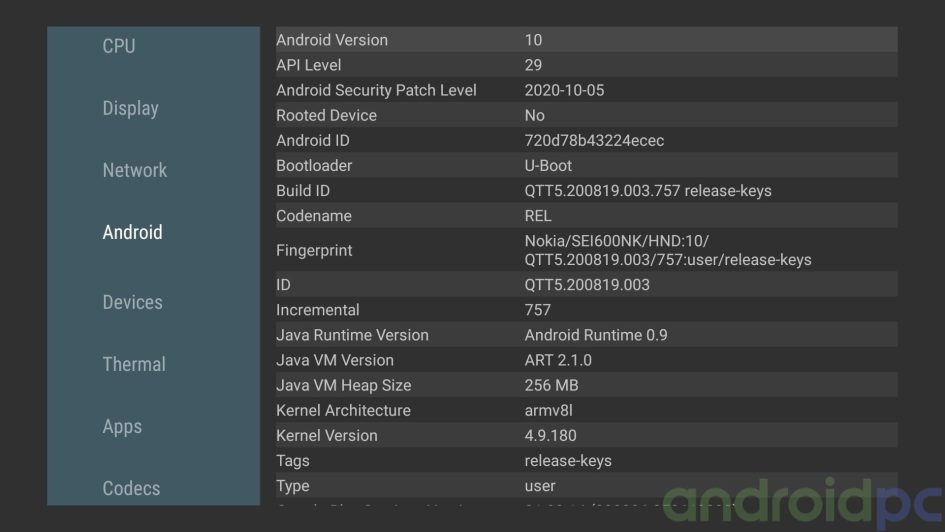The width and height of the screenshot is (945, 532).
Task: Open the Apps section
Action: (x=122, y=426)
